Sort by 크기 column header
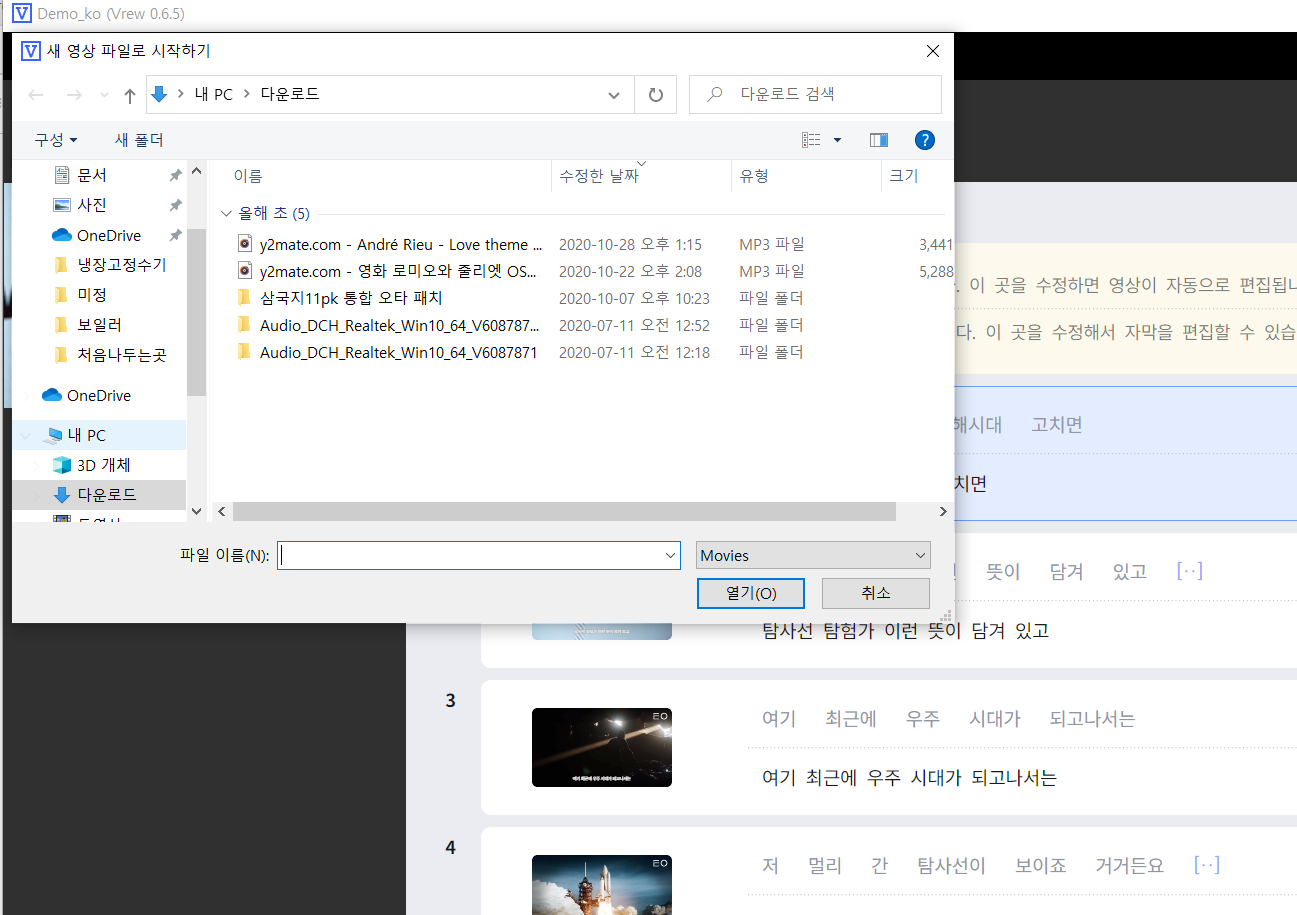1297x915 pixels. coord(904,176)
